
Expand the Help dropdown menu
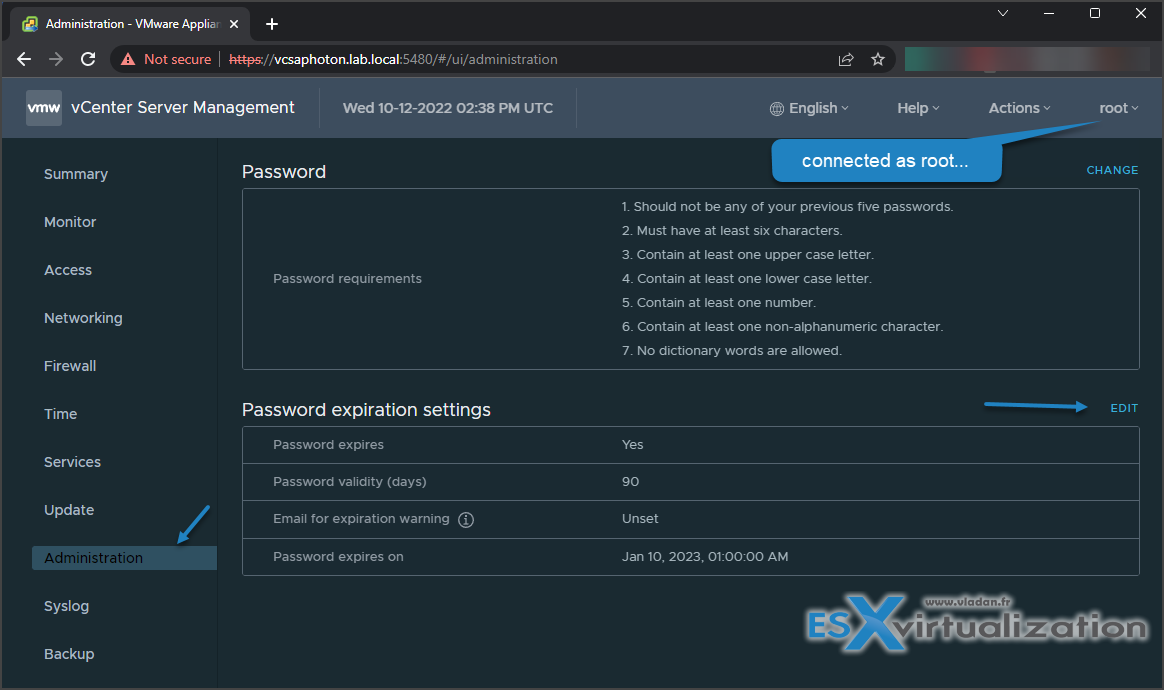[918, 108]
